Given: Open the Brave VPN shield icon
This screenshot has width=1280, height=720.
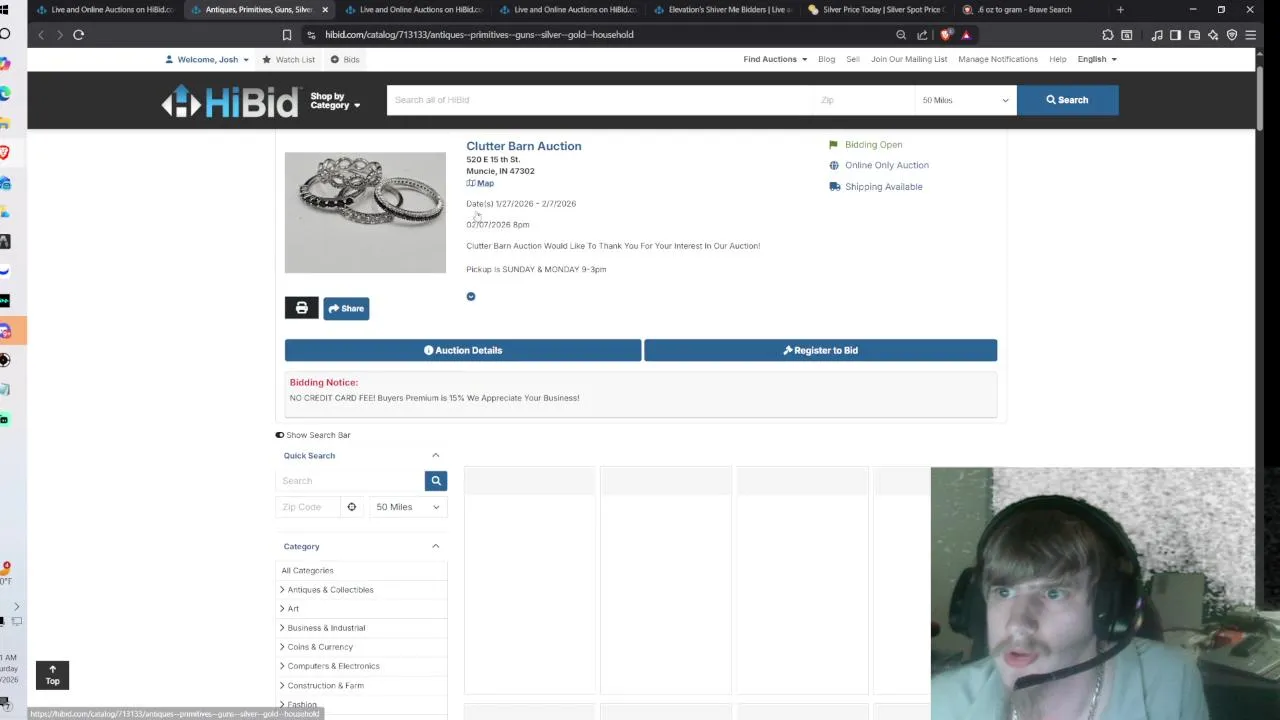Looking at the screenshot, I should point(1232,35).
